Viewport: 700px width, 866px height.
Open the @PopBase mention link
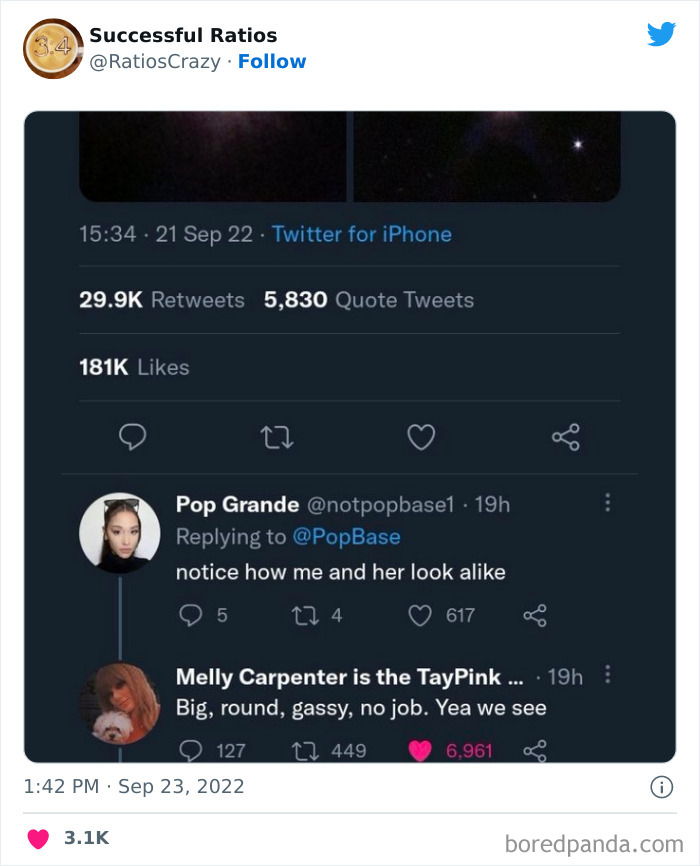pos(346,537)
